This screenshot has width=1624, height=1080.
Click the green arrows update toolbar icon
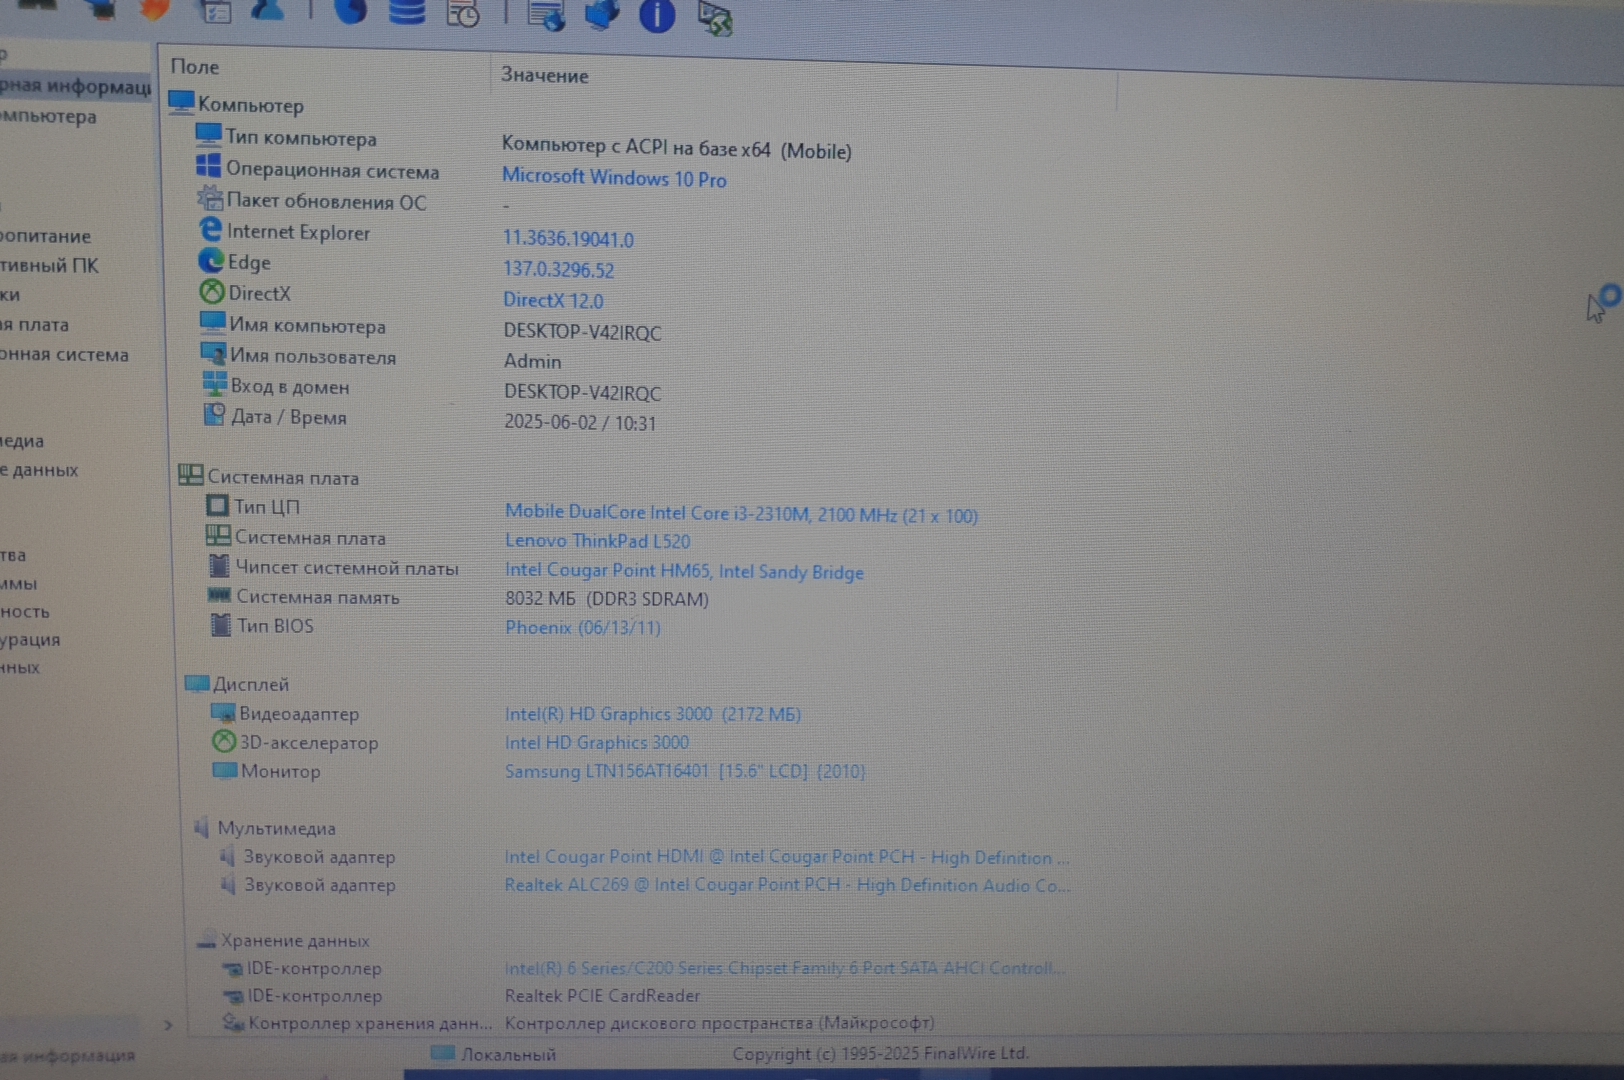coord(715,18)
